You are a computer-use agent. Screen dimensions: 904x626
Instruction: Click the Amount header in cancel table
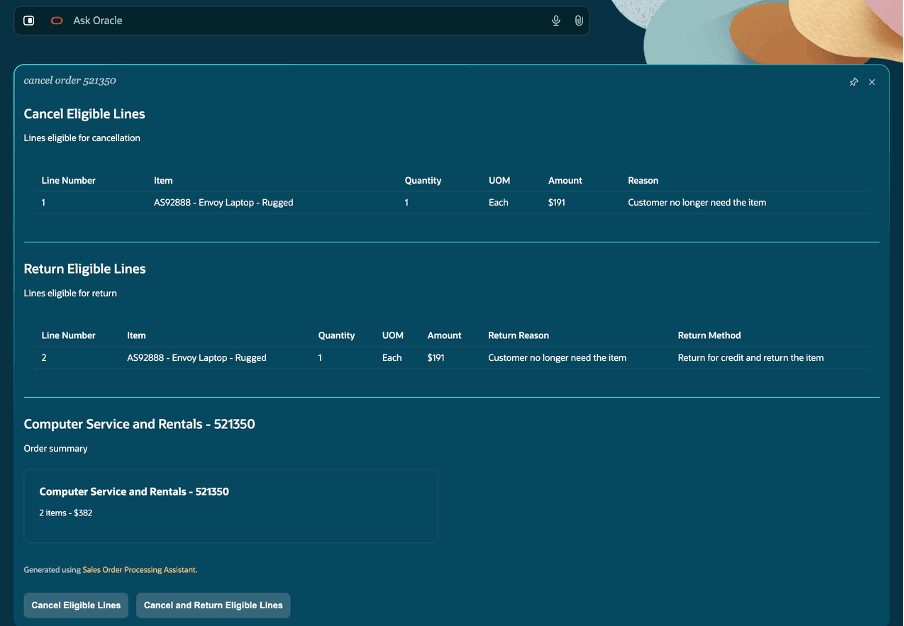coord(565,180)
